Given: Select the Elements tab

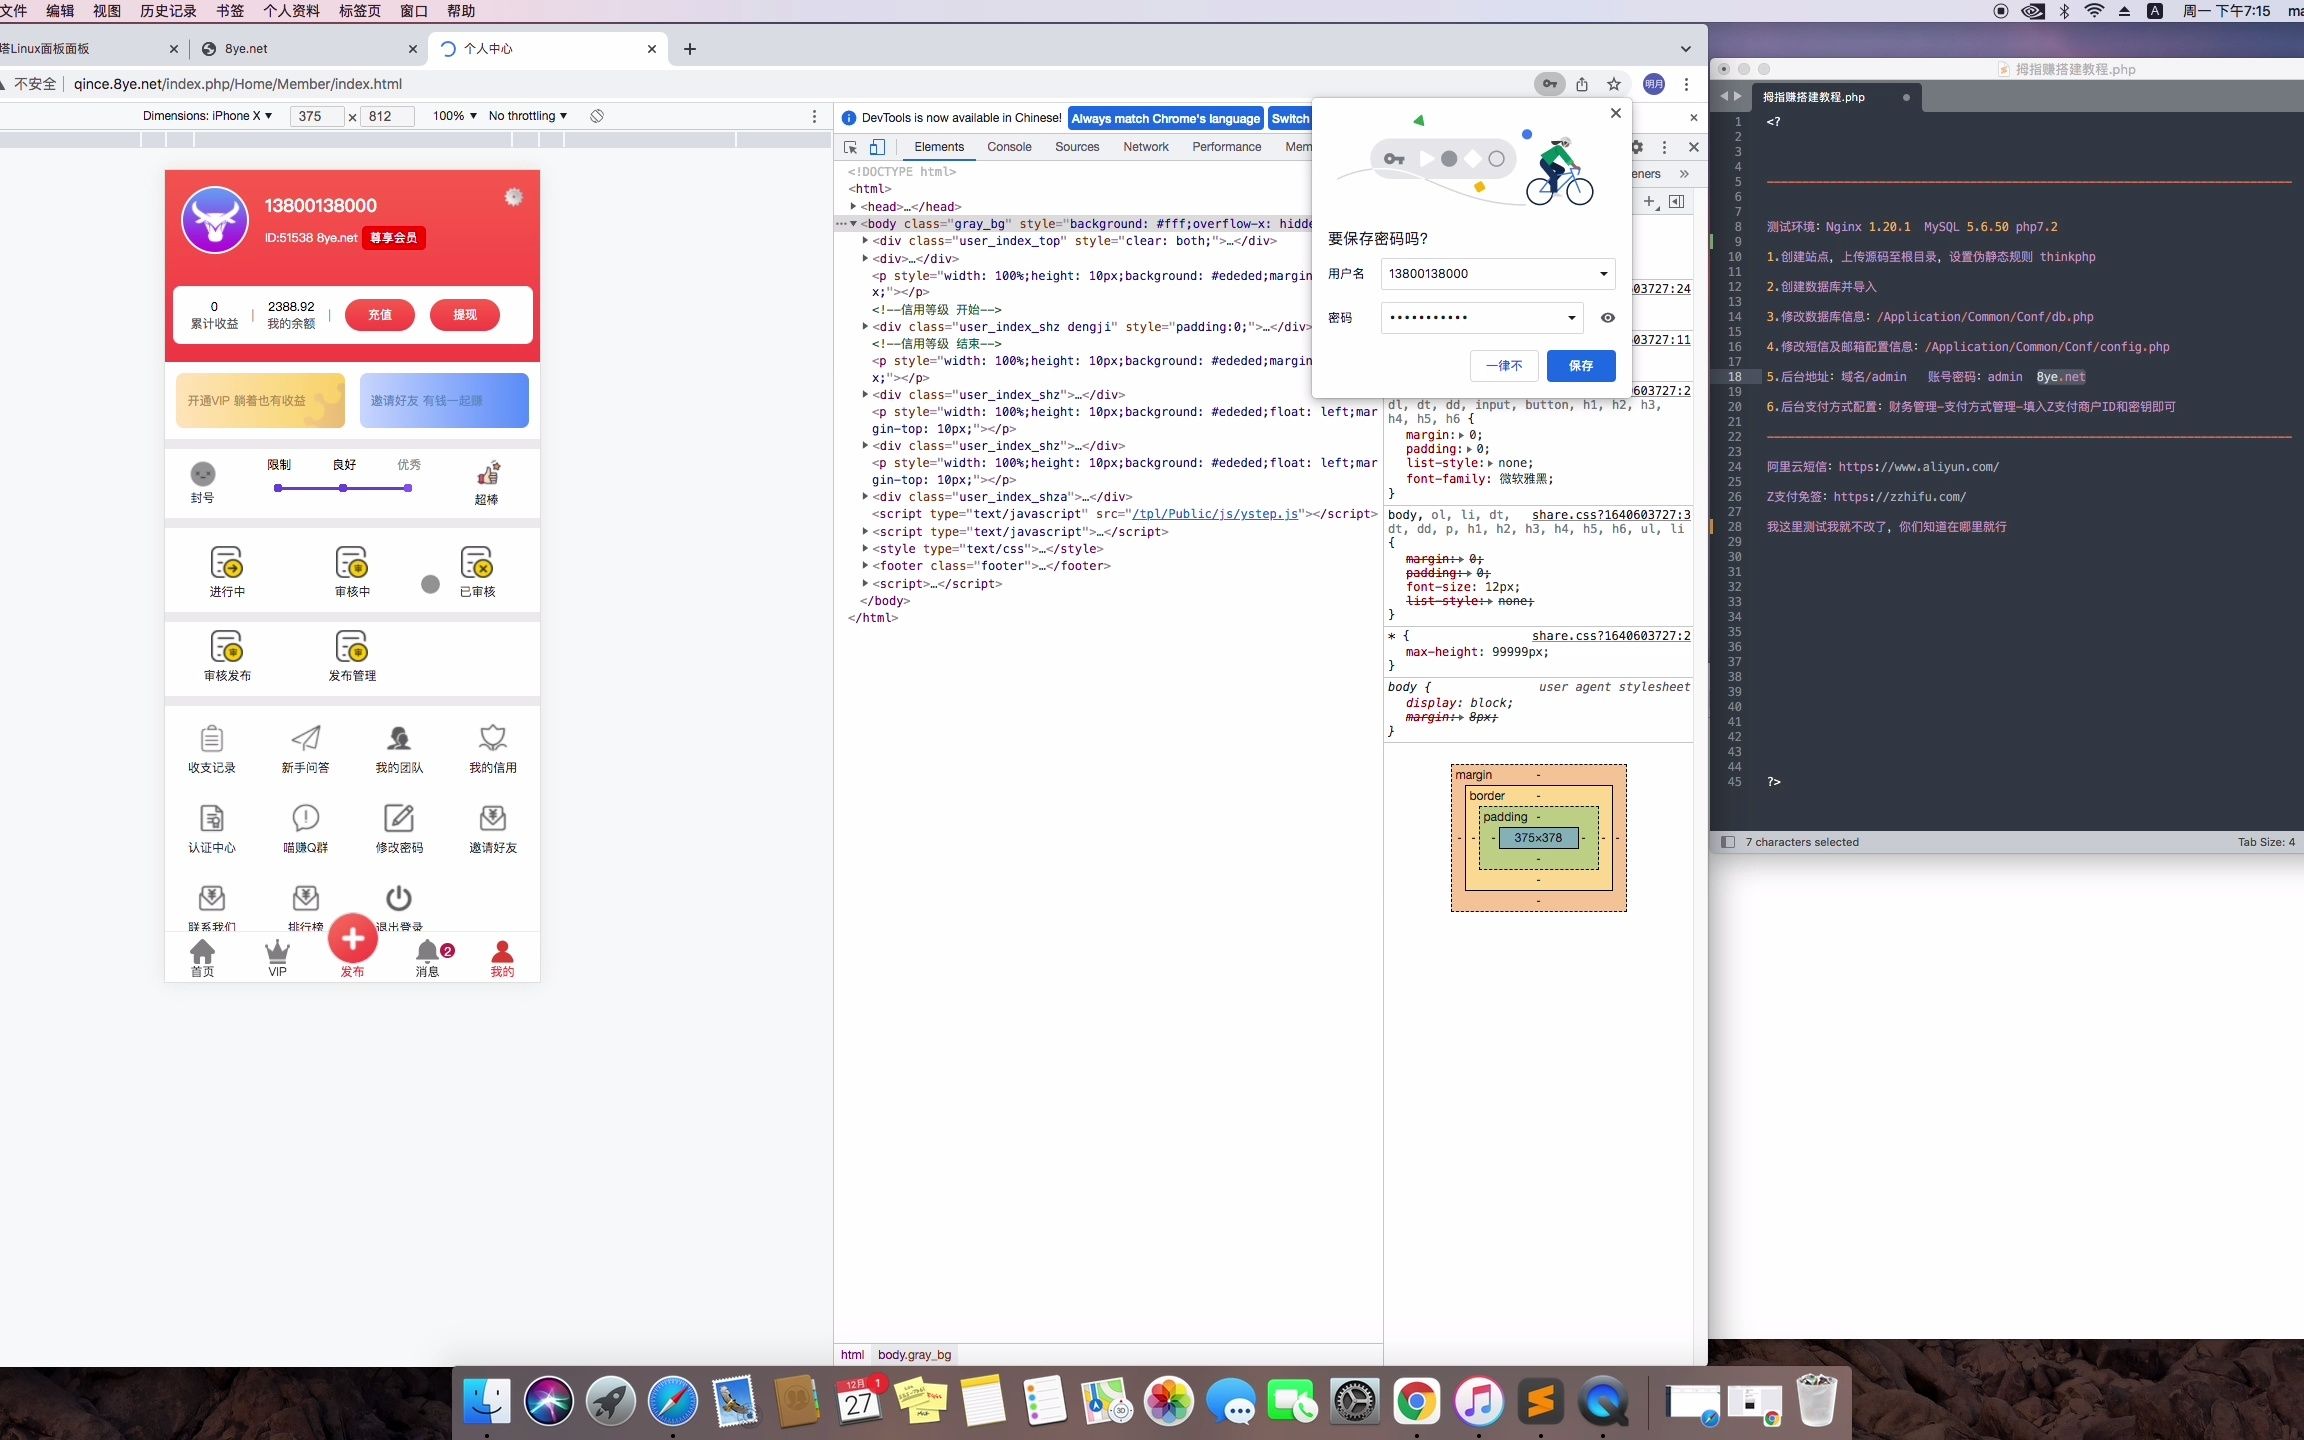Looking at the screenshot, I should 939,147.
